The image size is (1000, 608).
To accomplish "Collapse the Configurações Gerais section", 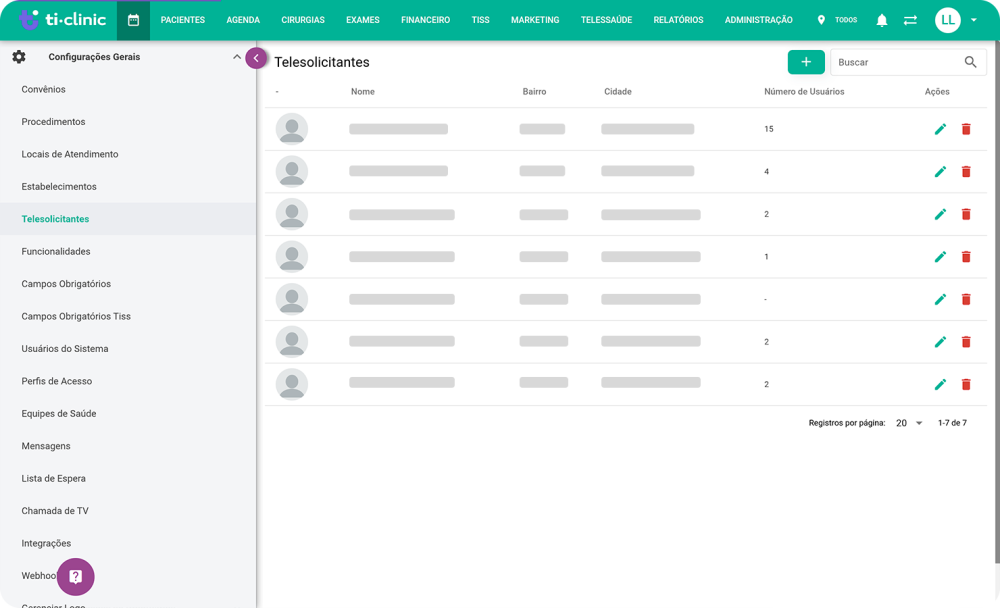I will pyautogui.click(x=237, y=57).
